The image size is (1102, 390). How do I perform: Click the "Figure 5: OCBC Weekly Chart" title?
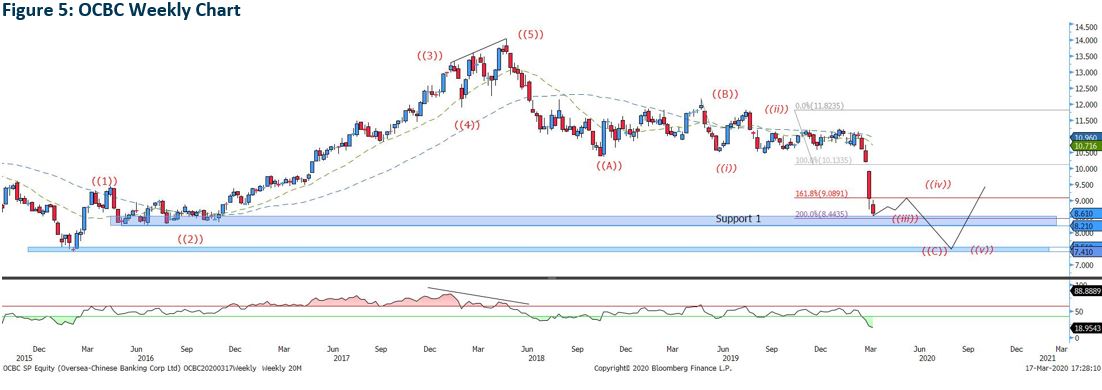click(121, 10)
